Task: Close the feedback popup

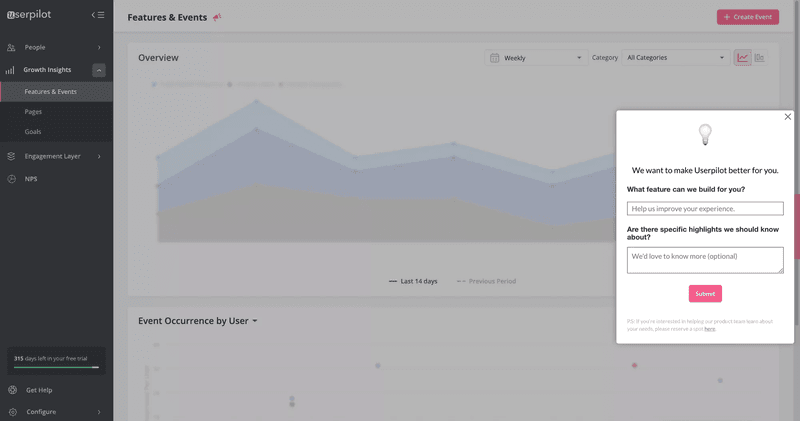Action: [787, 117]
